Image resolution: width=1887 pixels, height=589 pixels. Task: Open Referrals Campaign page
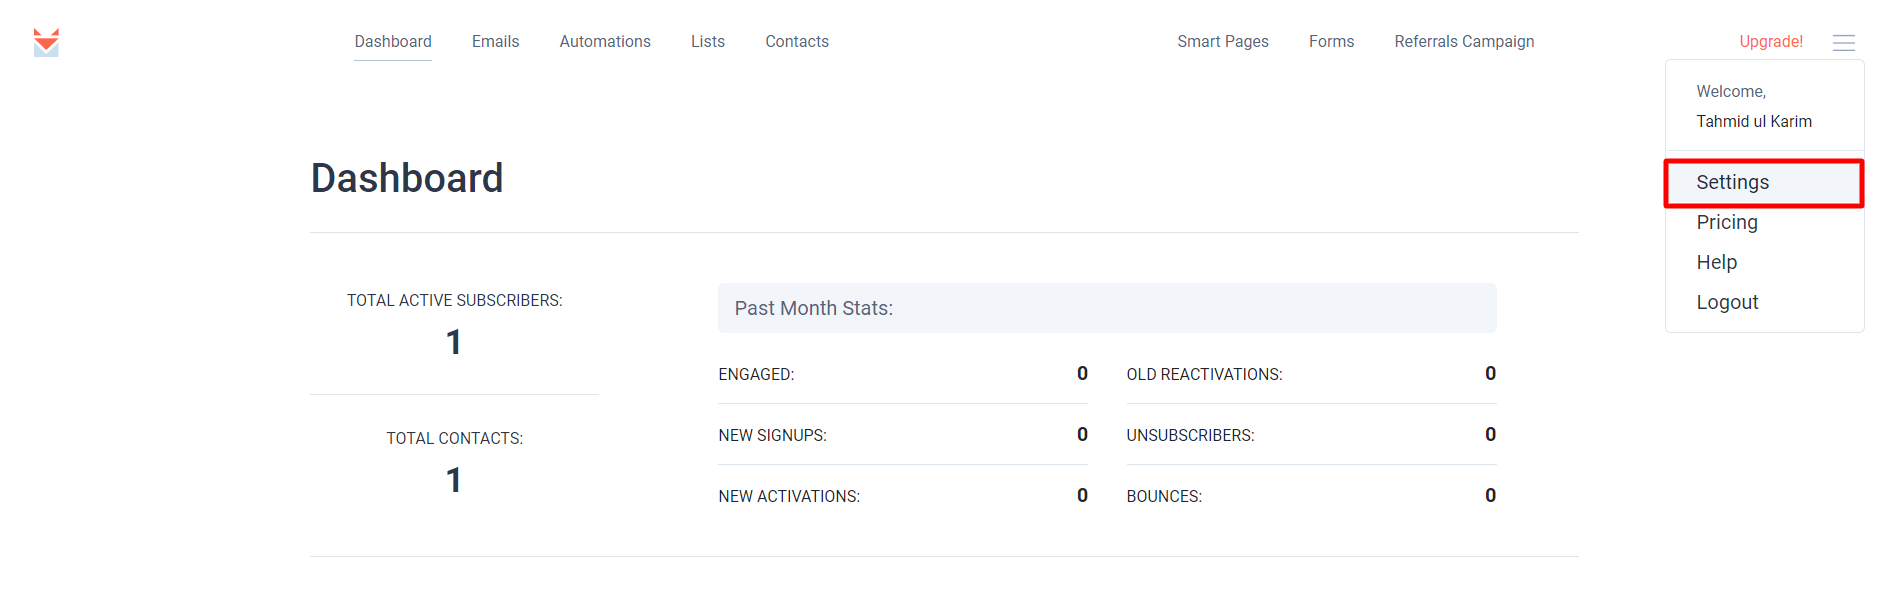point(1464,41)
